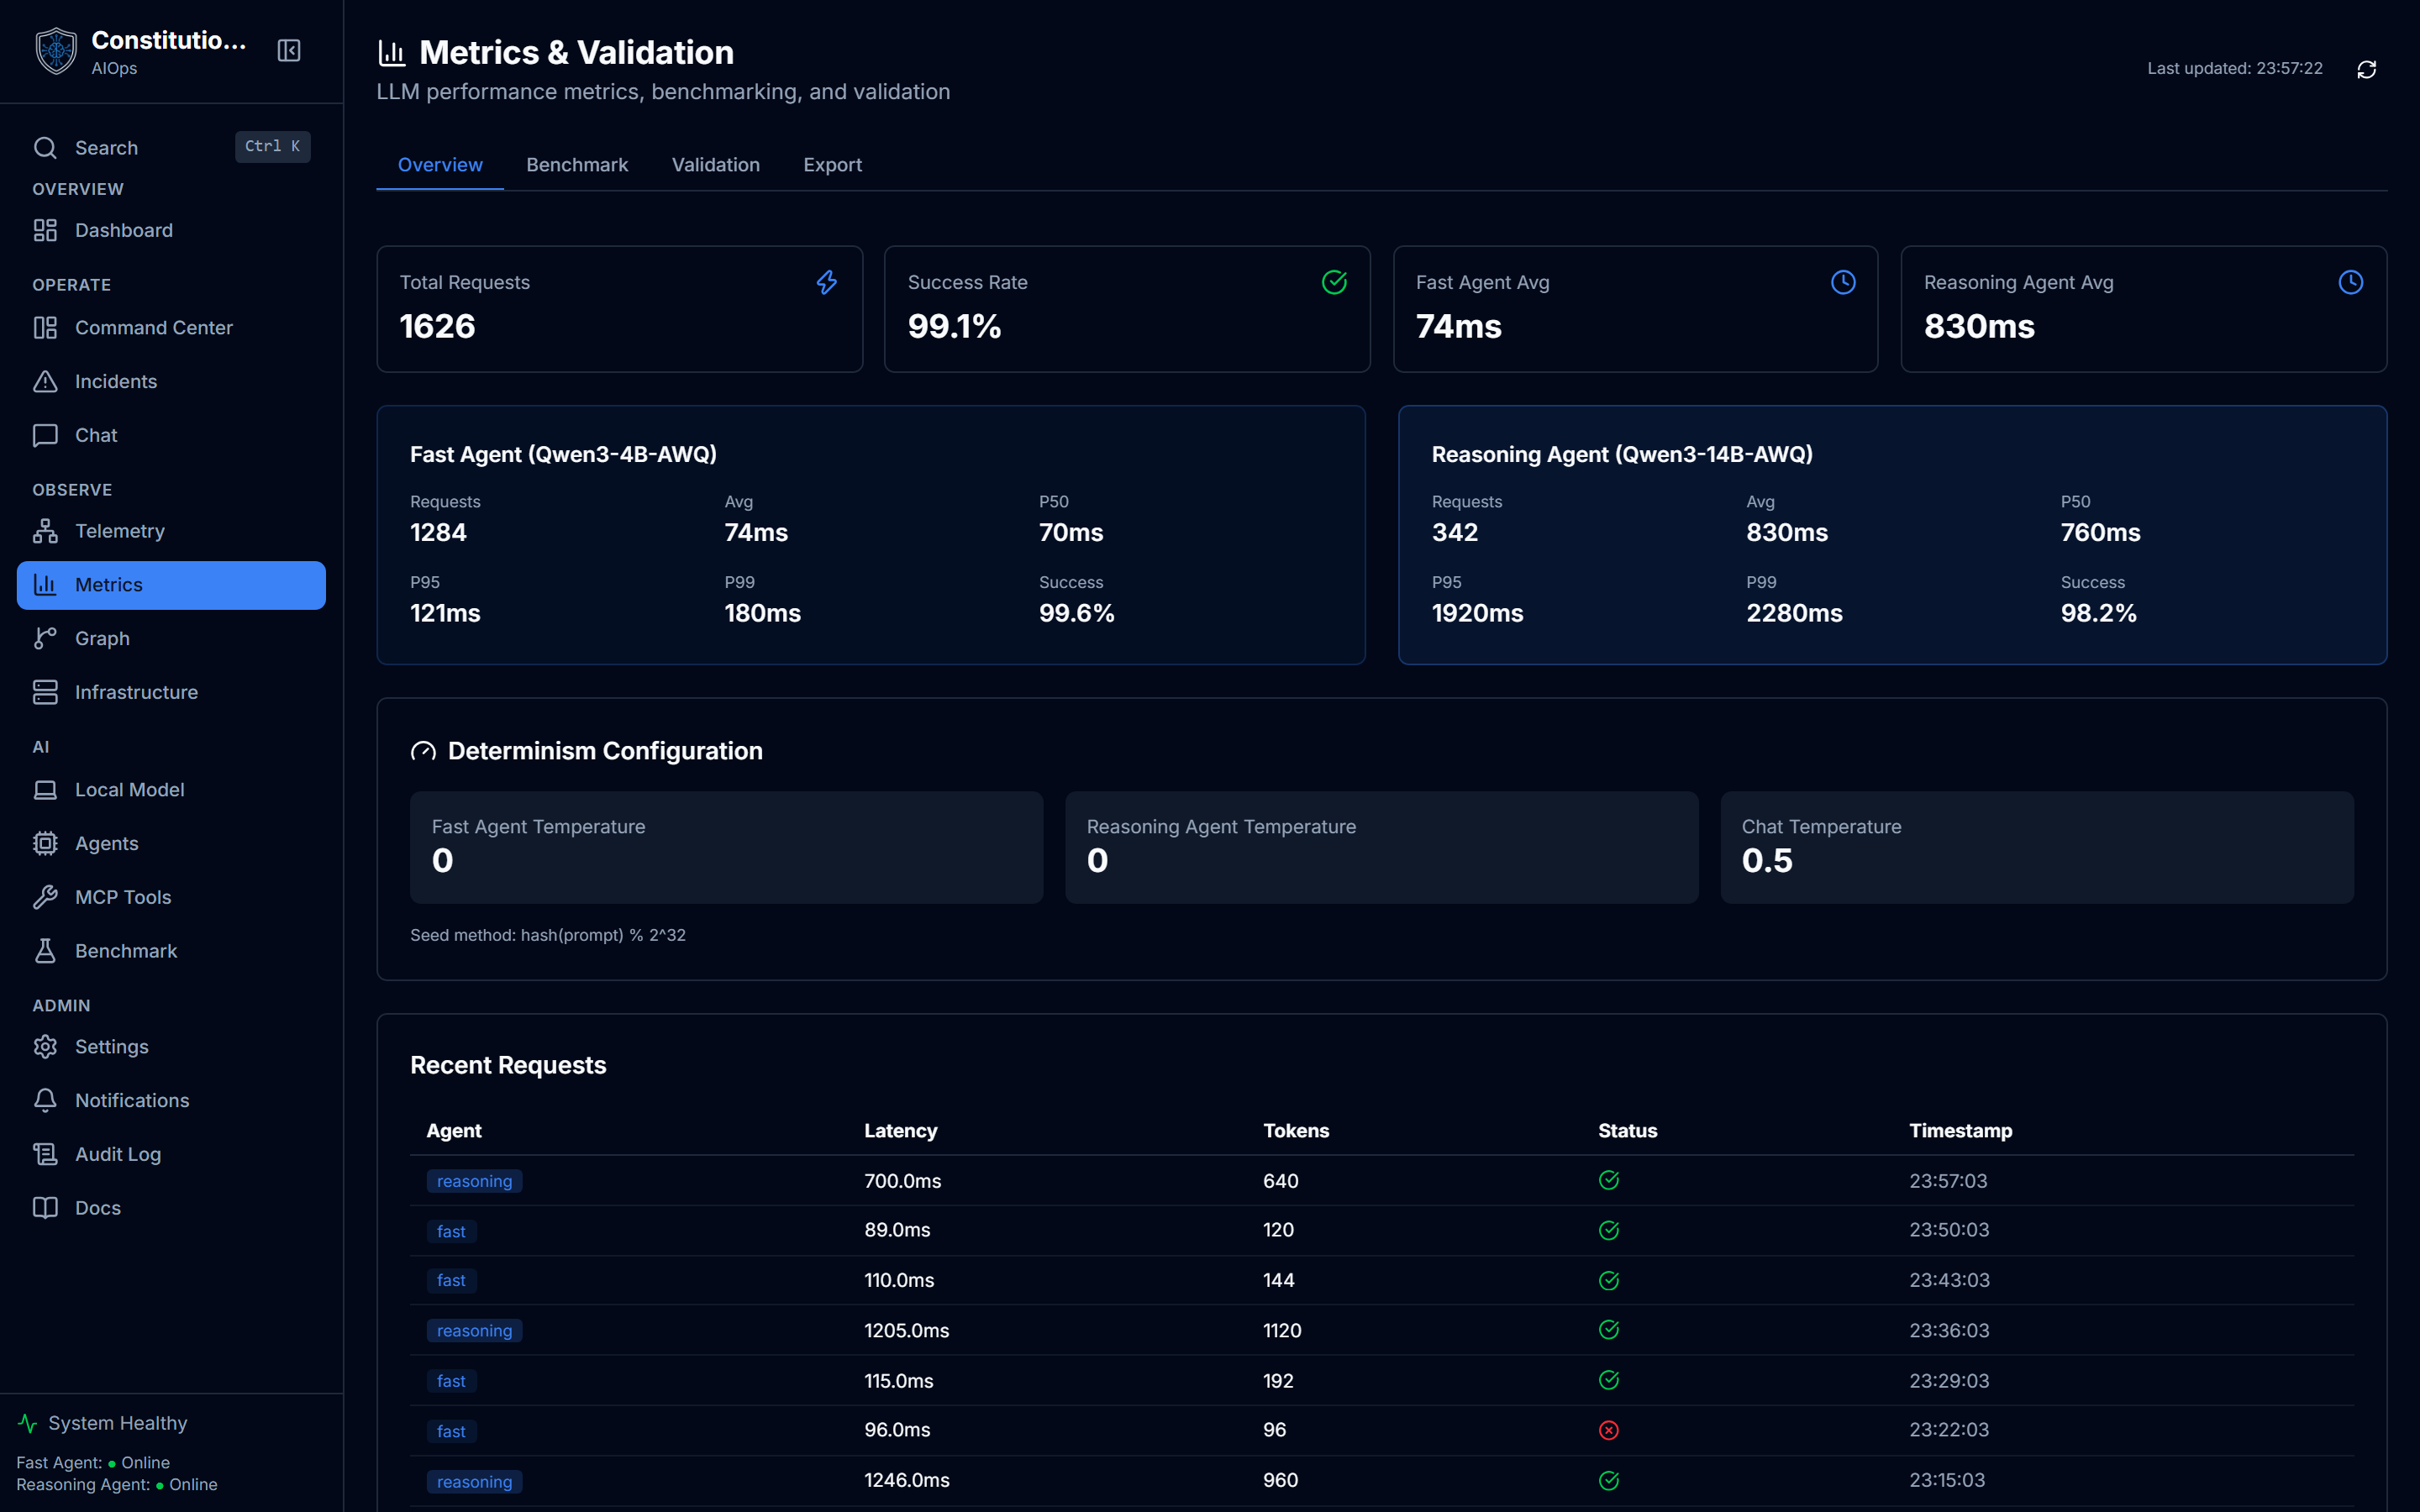This screenshot has height=1512, width=2420.
Task: Click the clock icon in Fast Agent Avg card
Action: (x=1843, y=283)
